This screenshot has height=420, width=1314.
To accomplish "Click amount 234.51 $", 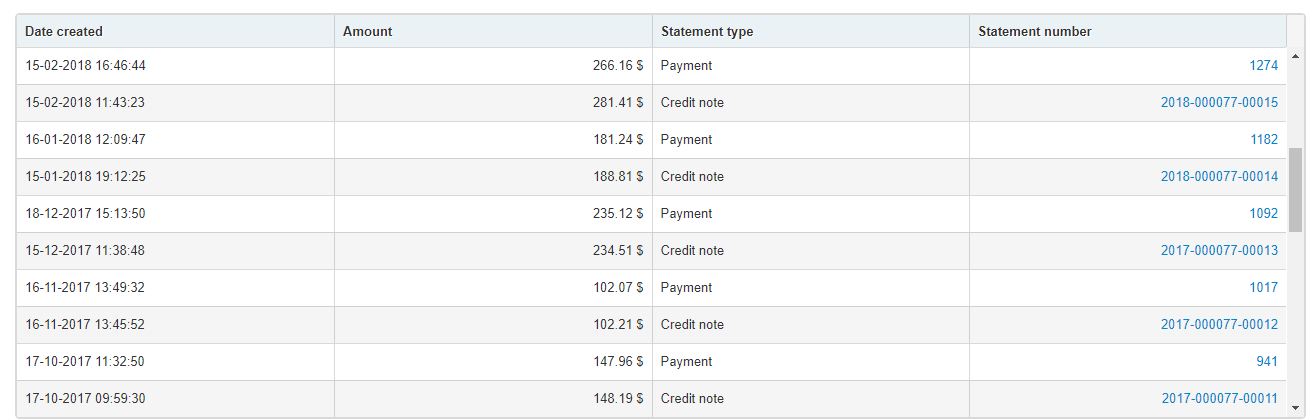I will (x=618, y=251).
